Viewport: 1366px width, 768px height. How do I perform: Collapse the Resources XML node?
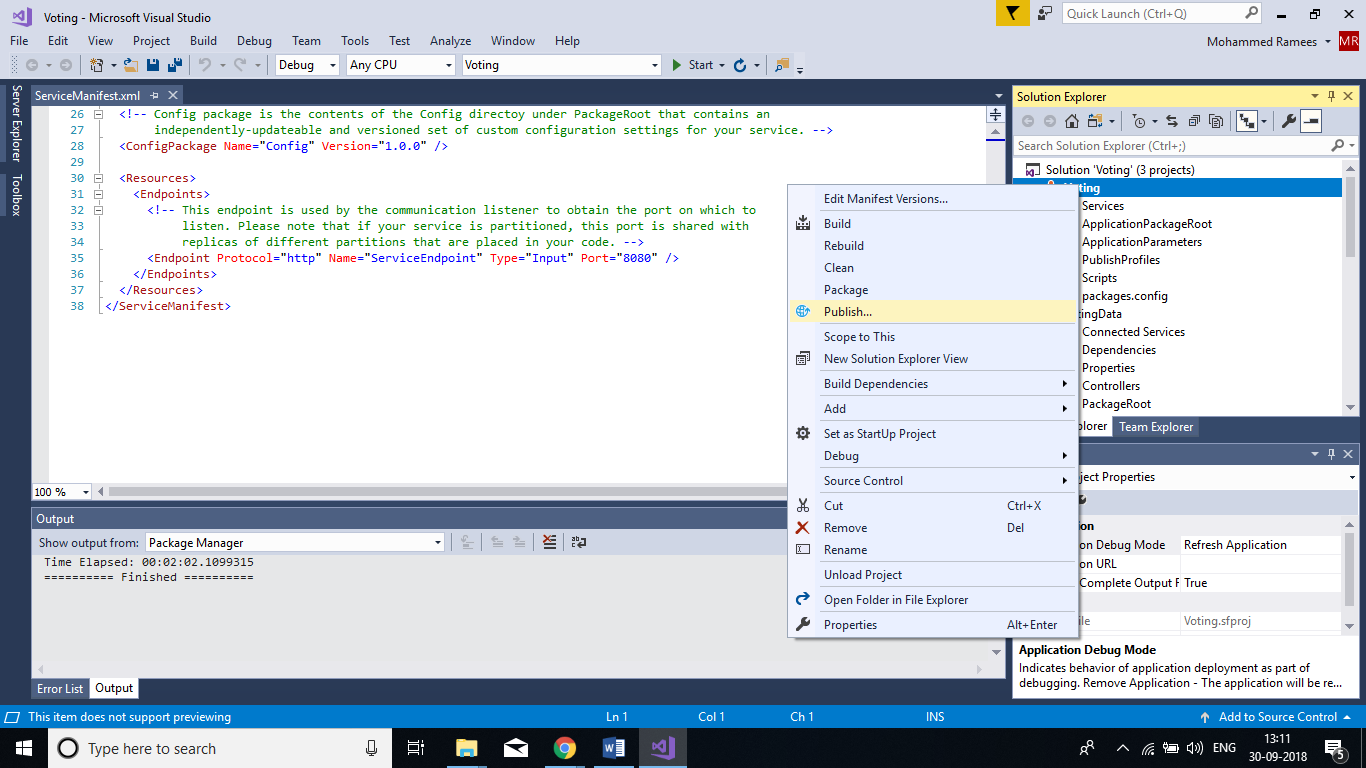98,178
